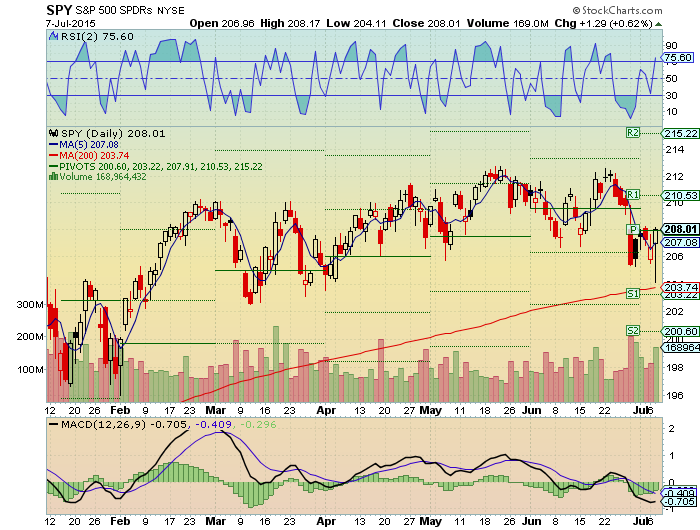Click the 207.08 moving-average price tag
This screenshot has height=530, width=700.
pos(681,242)
